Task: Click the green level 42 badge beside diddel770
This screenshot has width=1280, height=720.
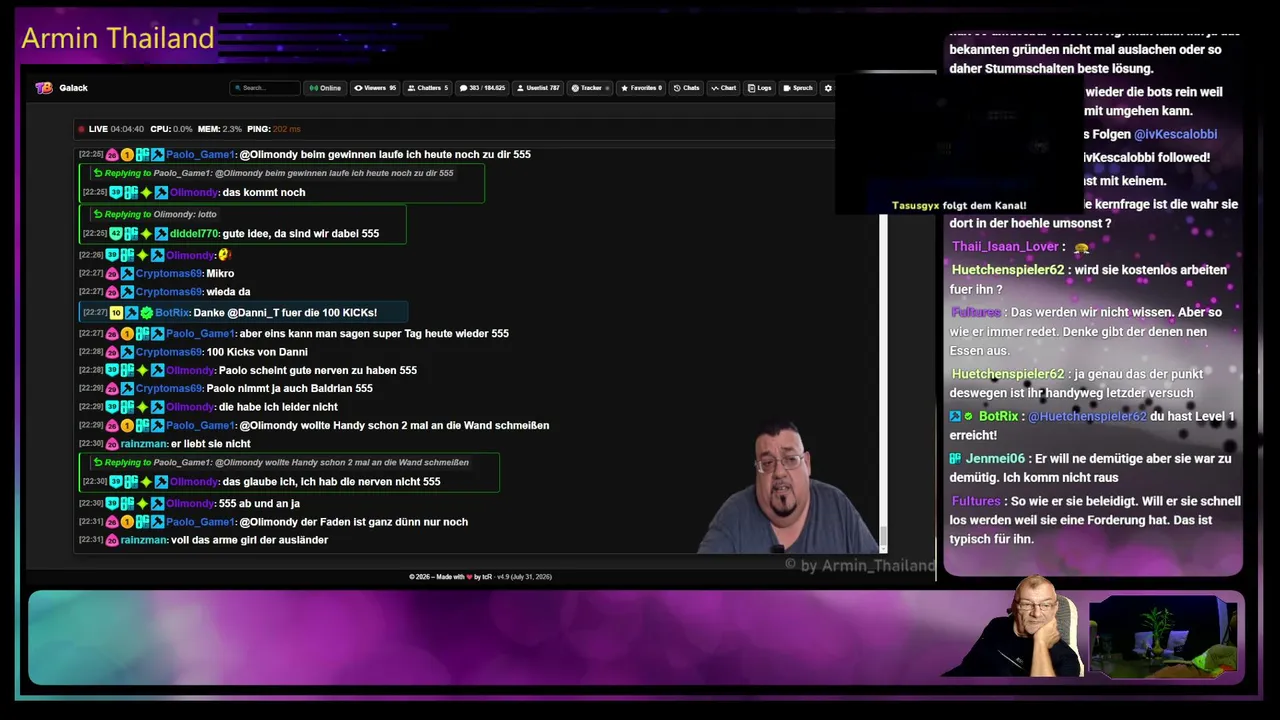Action: [116, 233]
